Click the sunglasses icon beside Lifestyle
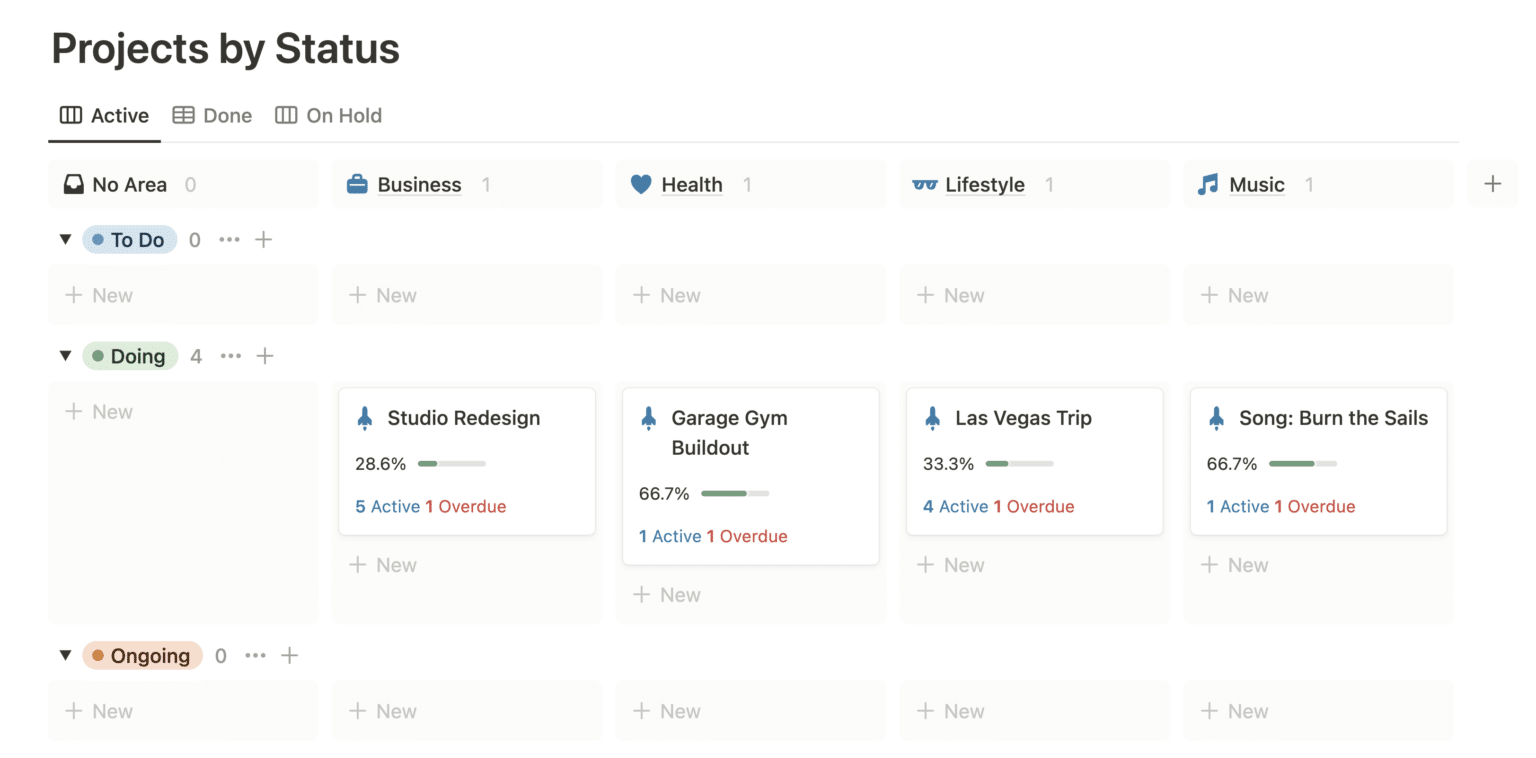This screenshot has width=1536, height=758. (x=924, y=184)
